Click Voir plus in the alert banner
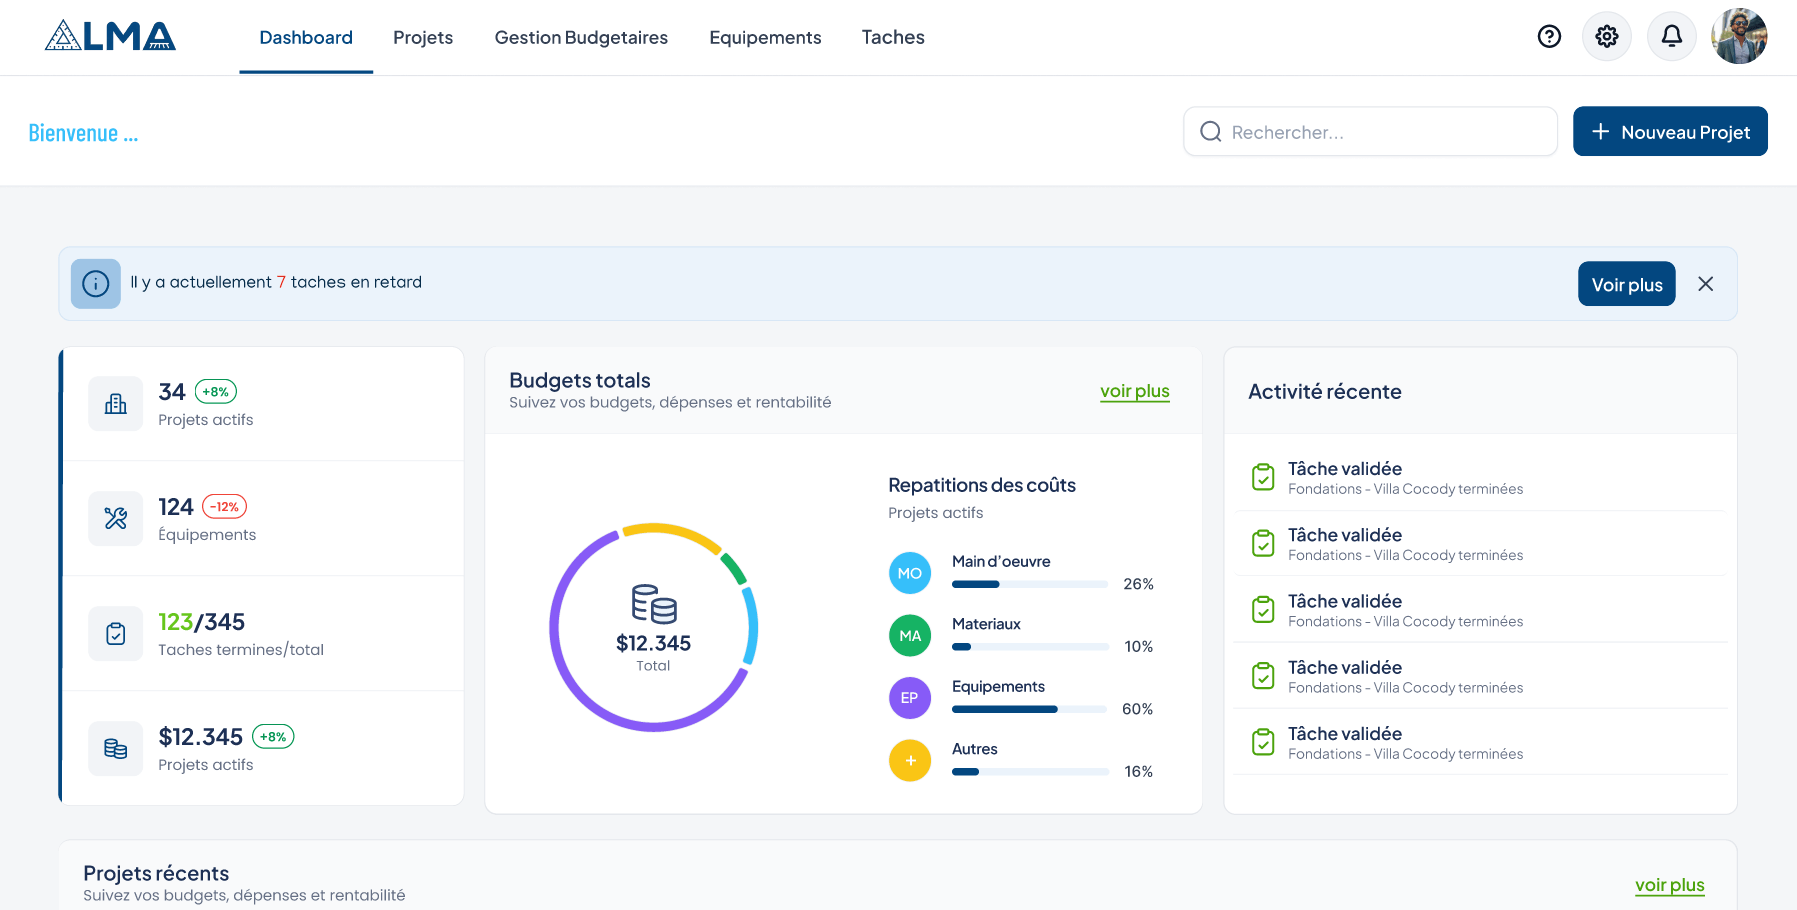1797x910 pixels. pos(1626,284)
